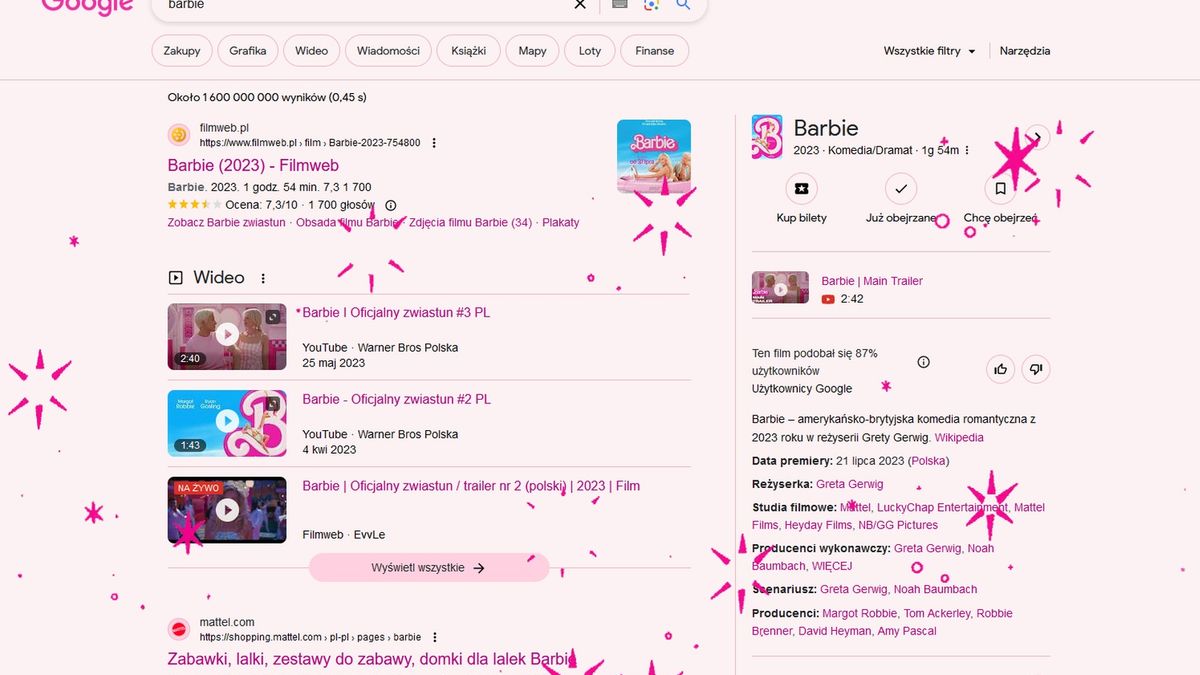The image size is (1200, 675).
Task: Select the Grafika filter tab
Action: click(x=248, y=51)
